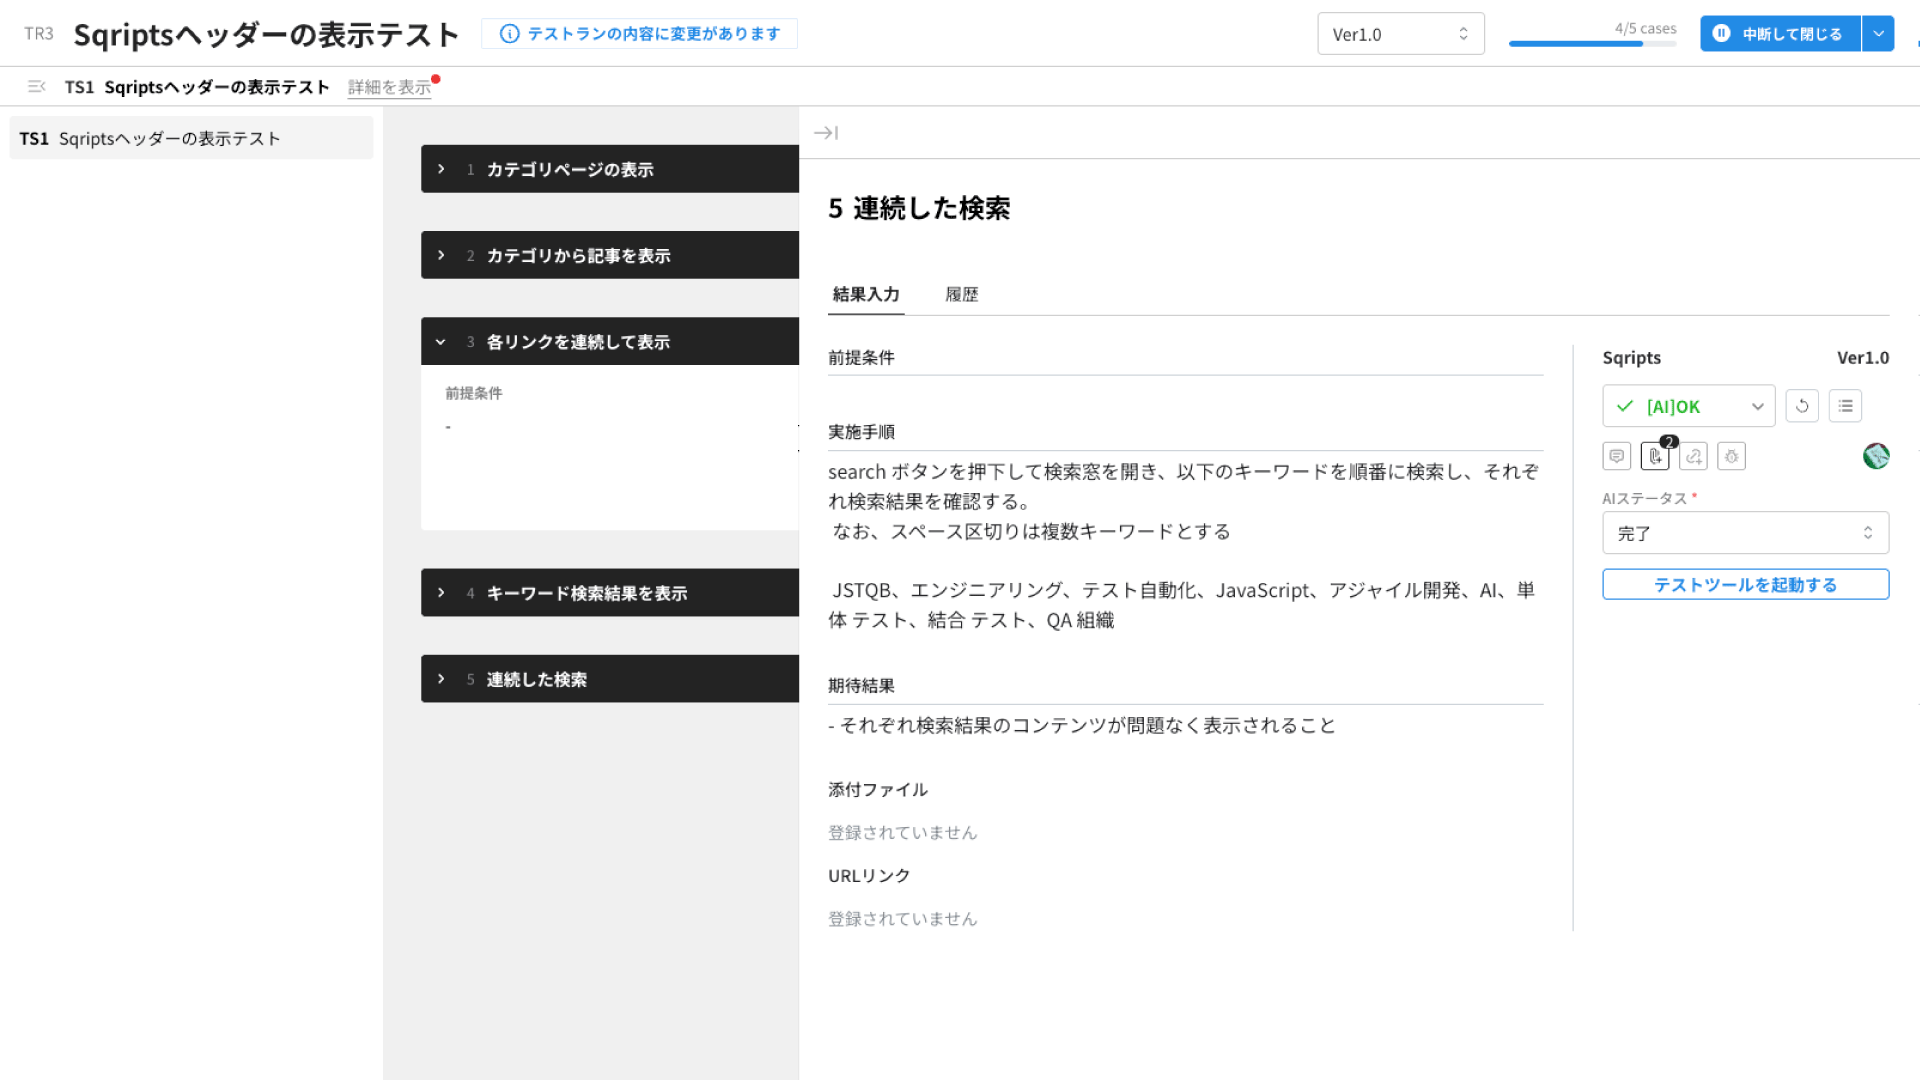Viewport: 1920px width, 1080px height.
Task: Click the bug report icon
Action: [x=1732, y=457]
